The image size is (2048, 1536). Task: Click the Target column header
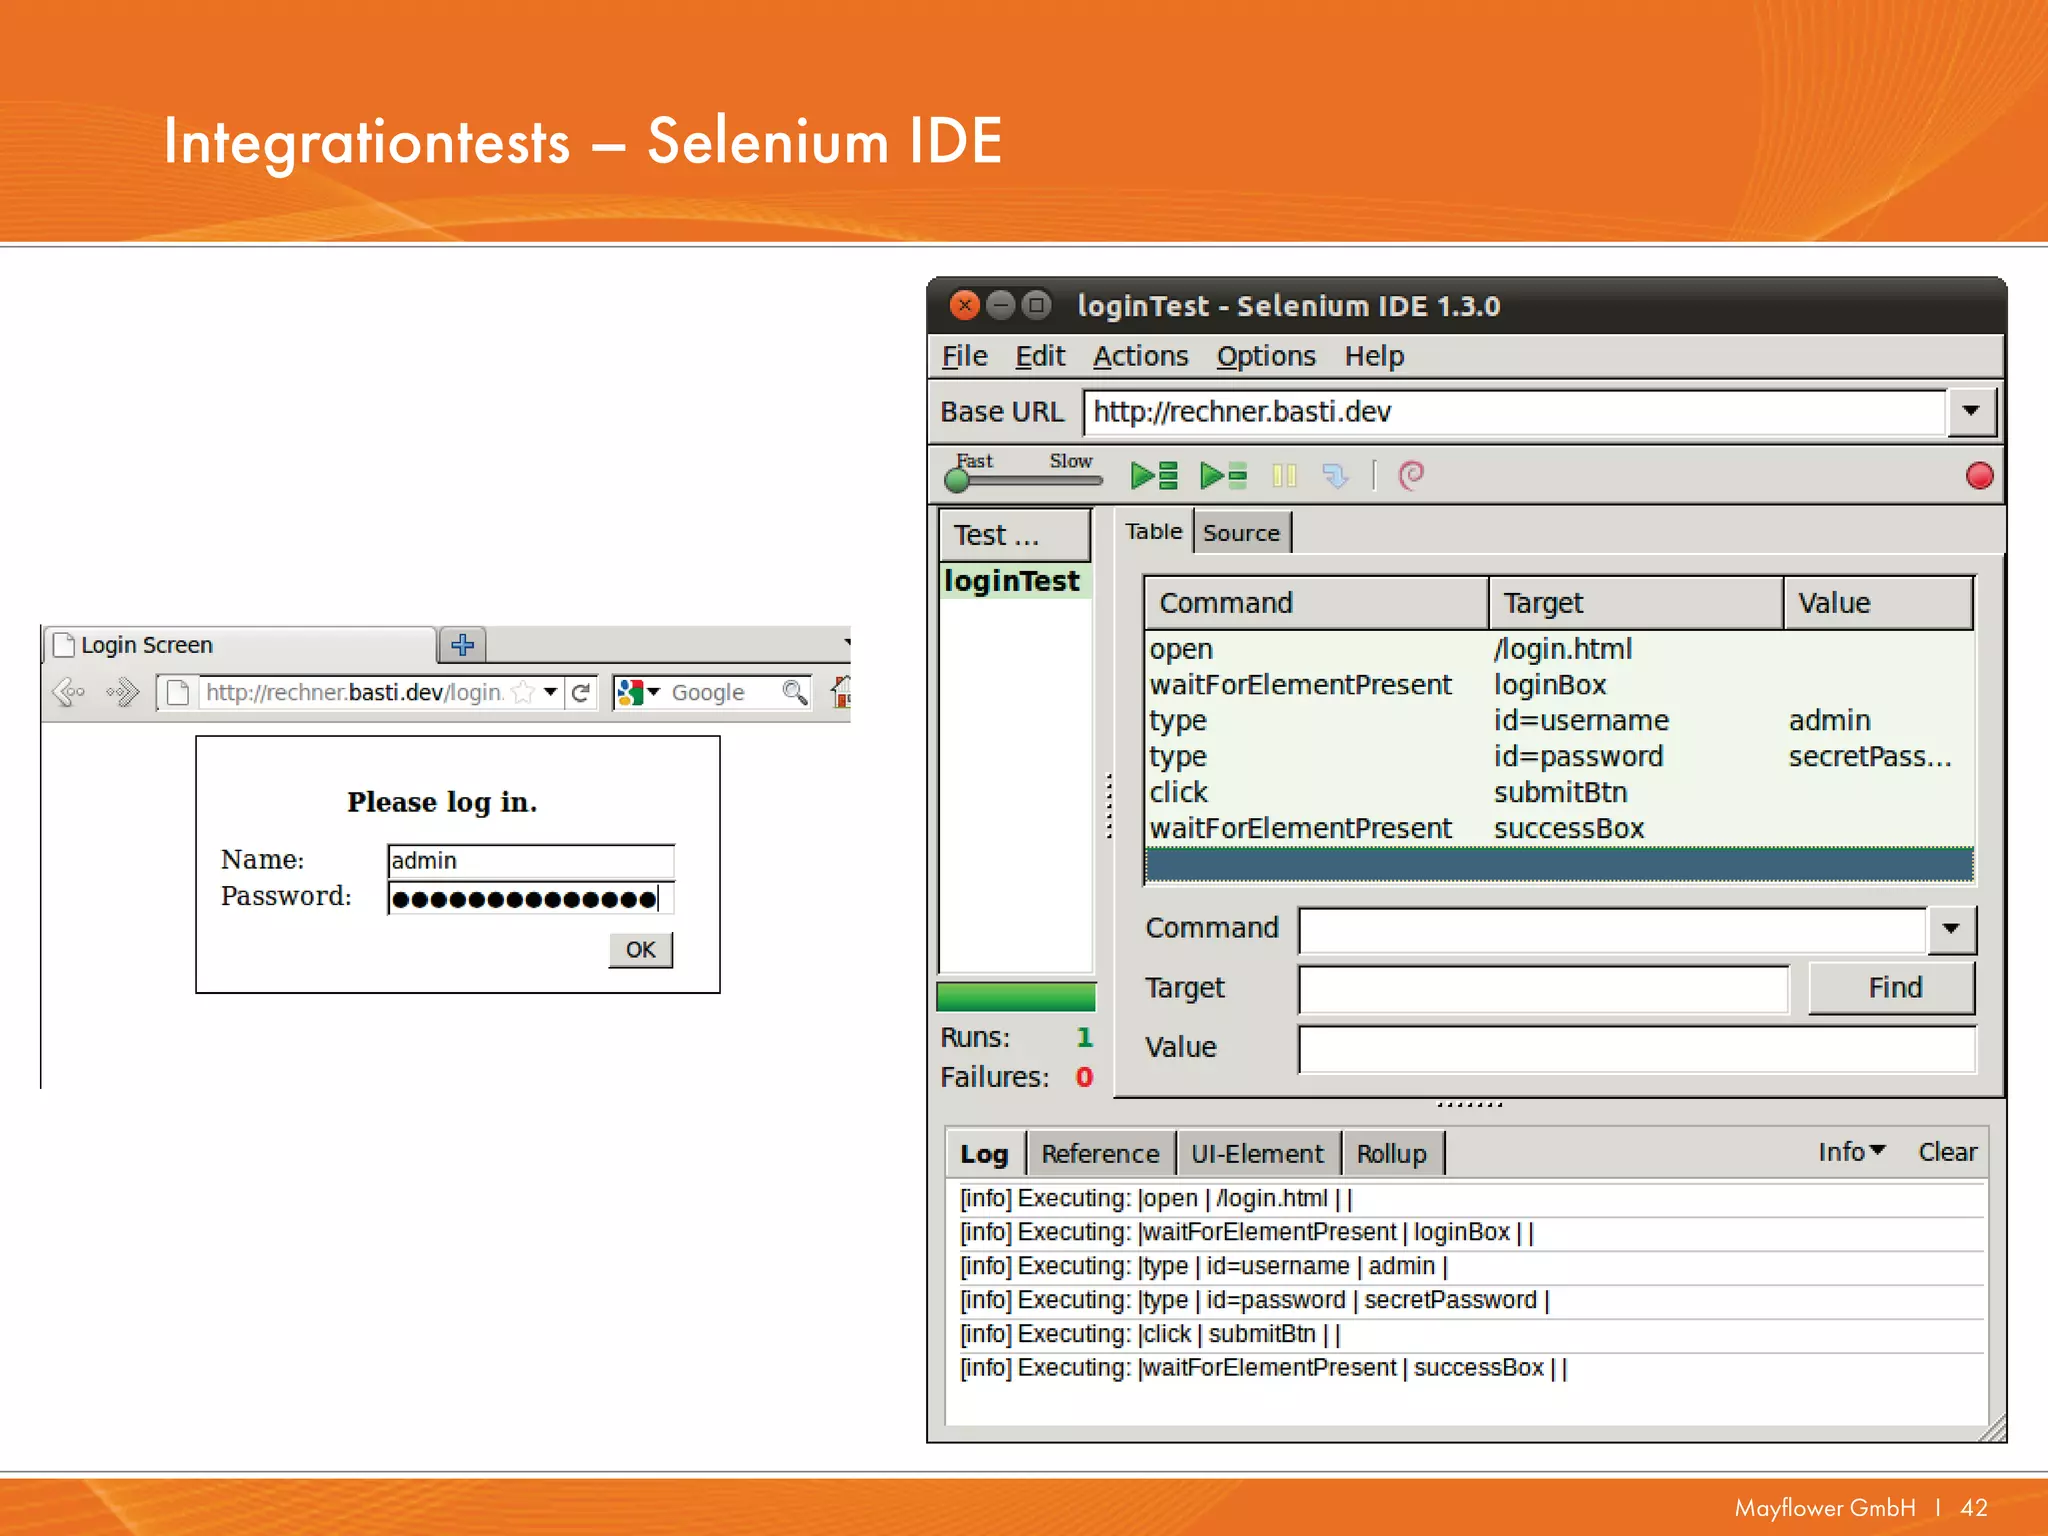click(1636, 603)
